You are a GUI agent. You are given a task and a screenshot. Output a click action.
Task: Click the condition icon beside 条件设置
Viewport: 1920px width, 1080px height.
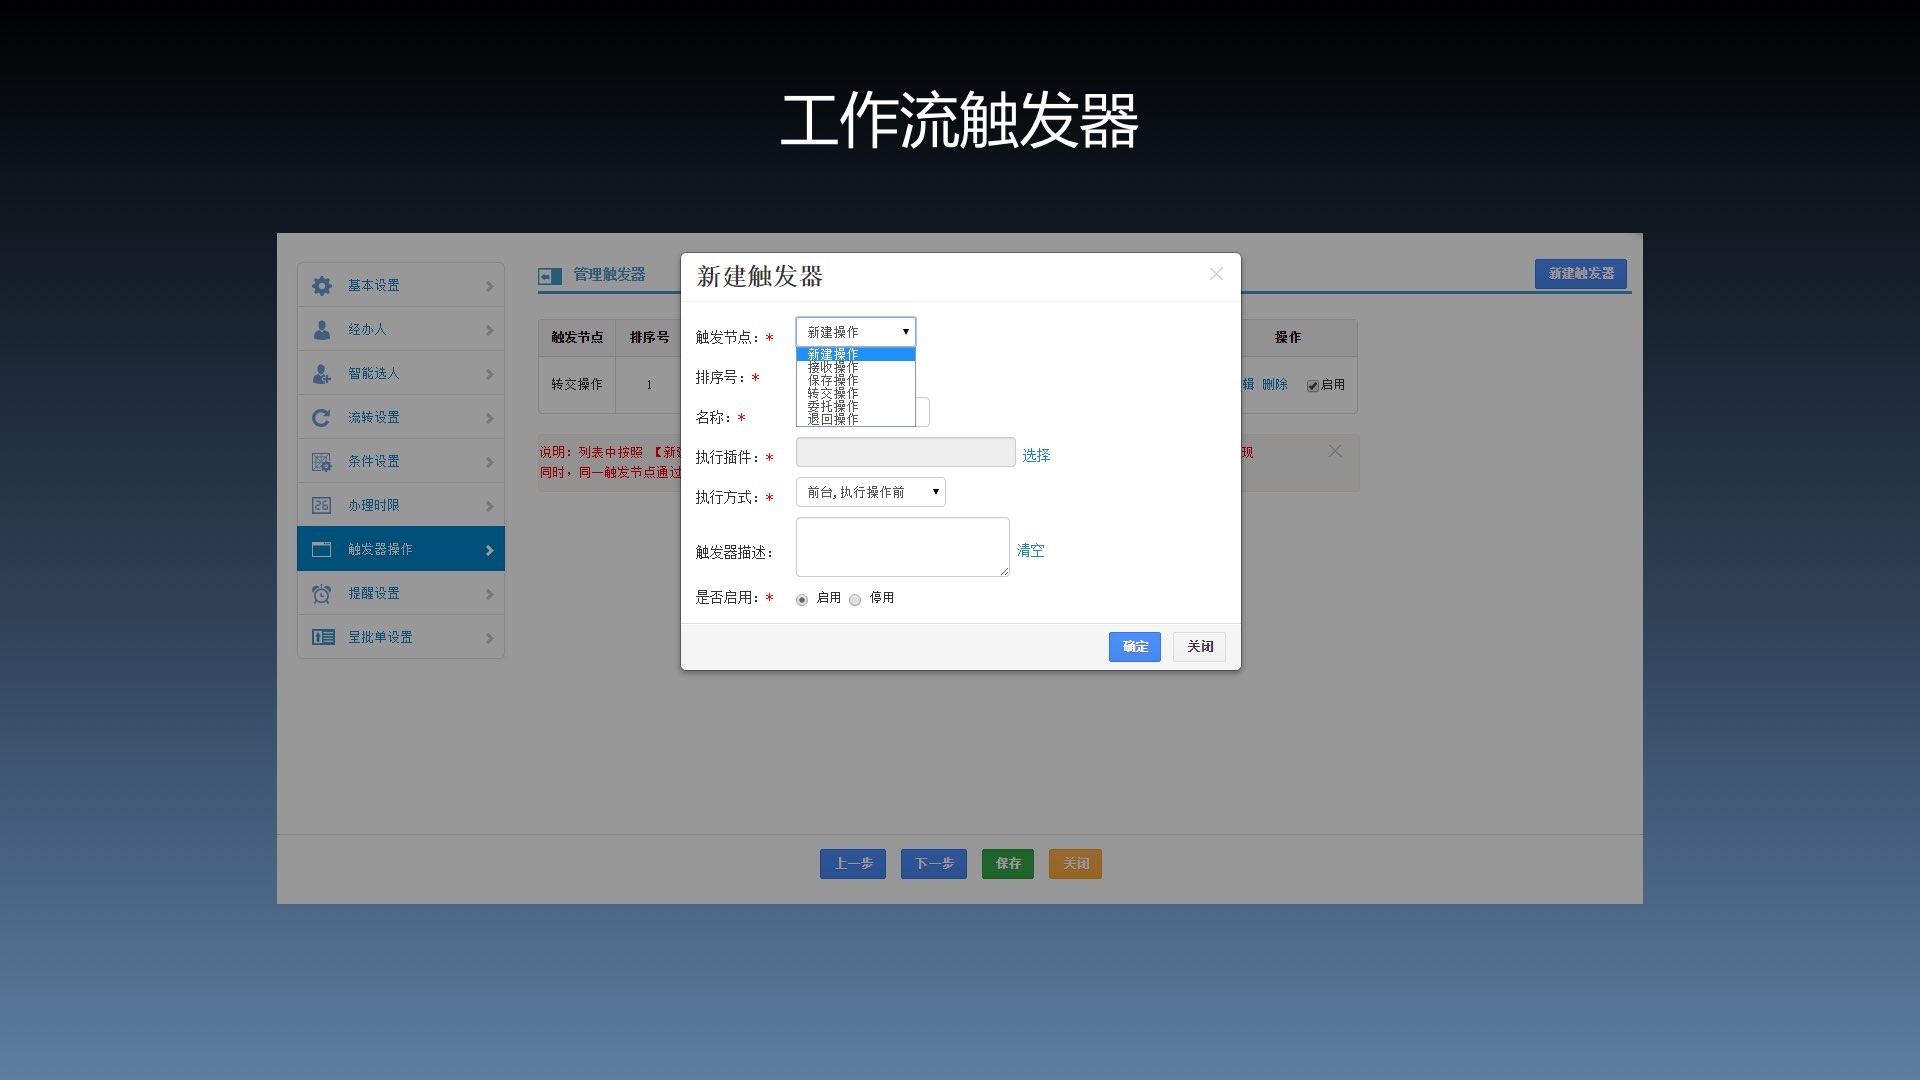321,462
